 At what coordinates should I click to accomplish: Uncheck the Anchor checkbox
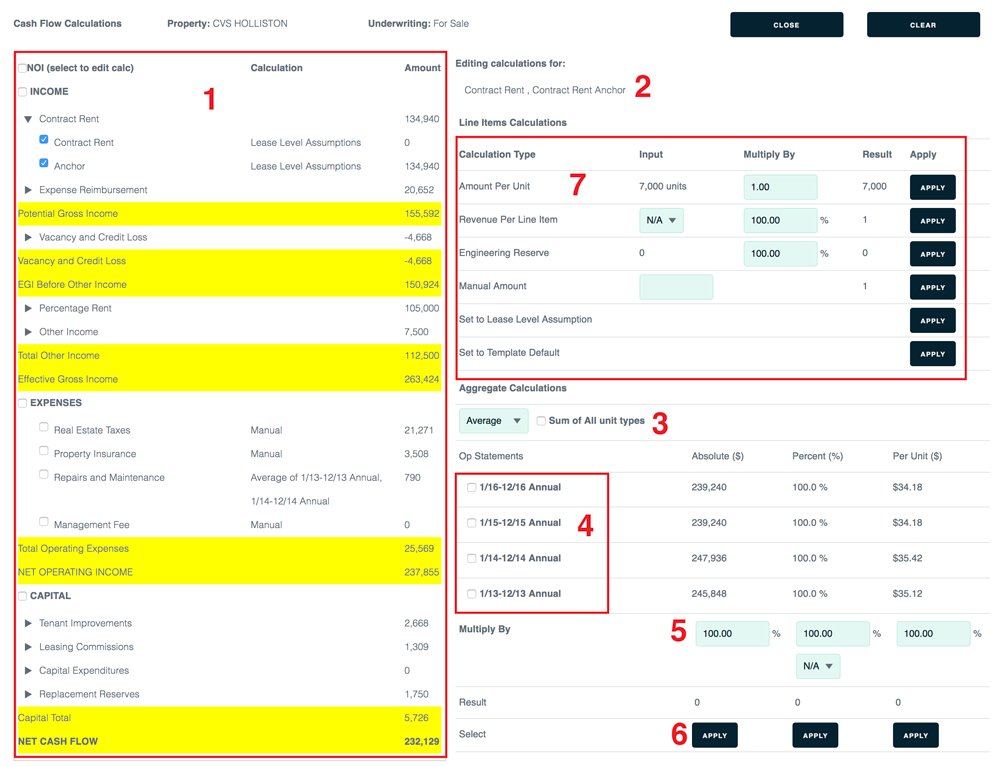point(43,163)
